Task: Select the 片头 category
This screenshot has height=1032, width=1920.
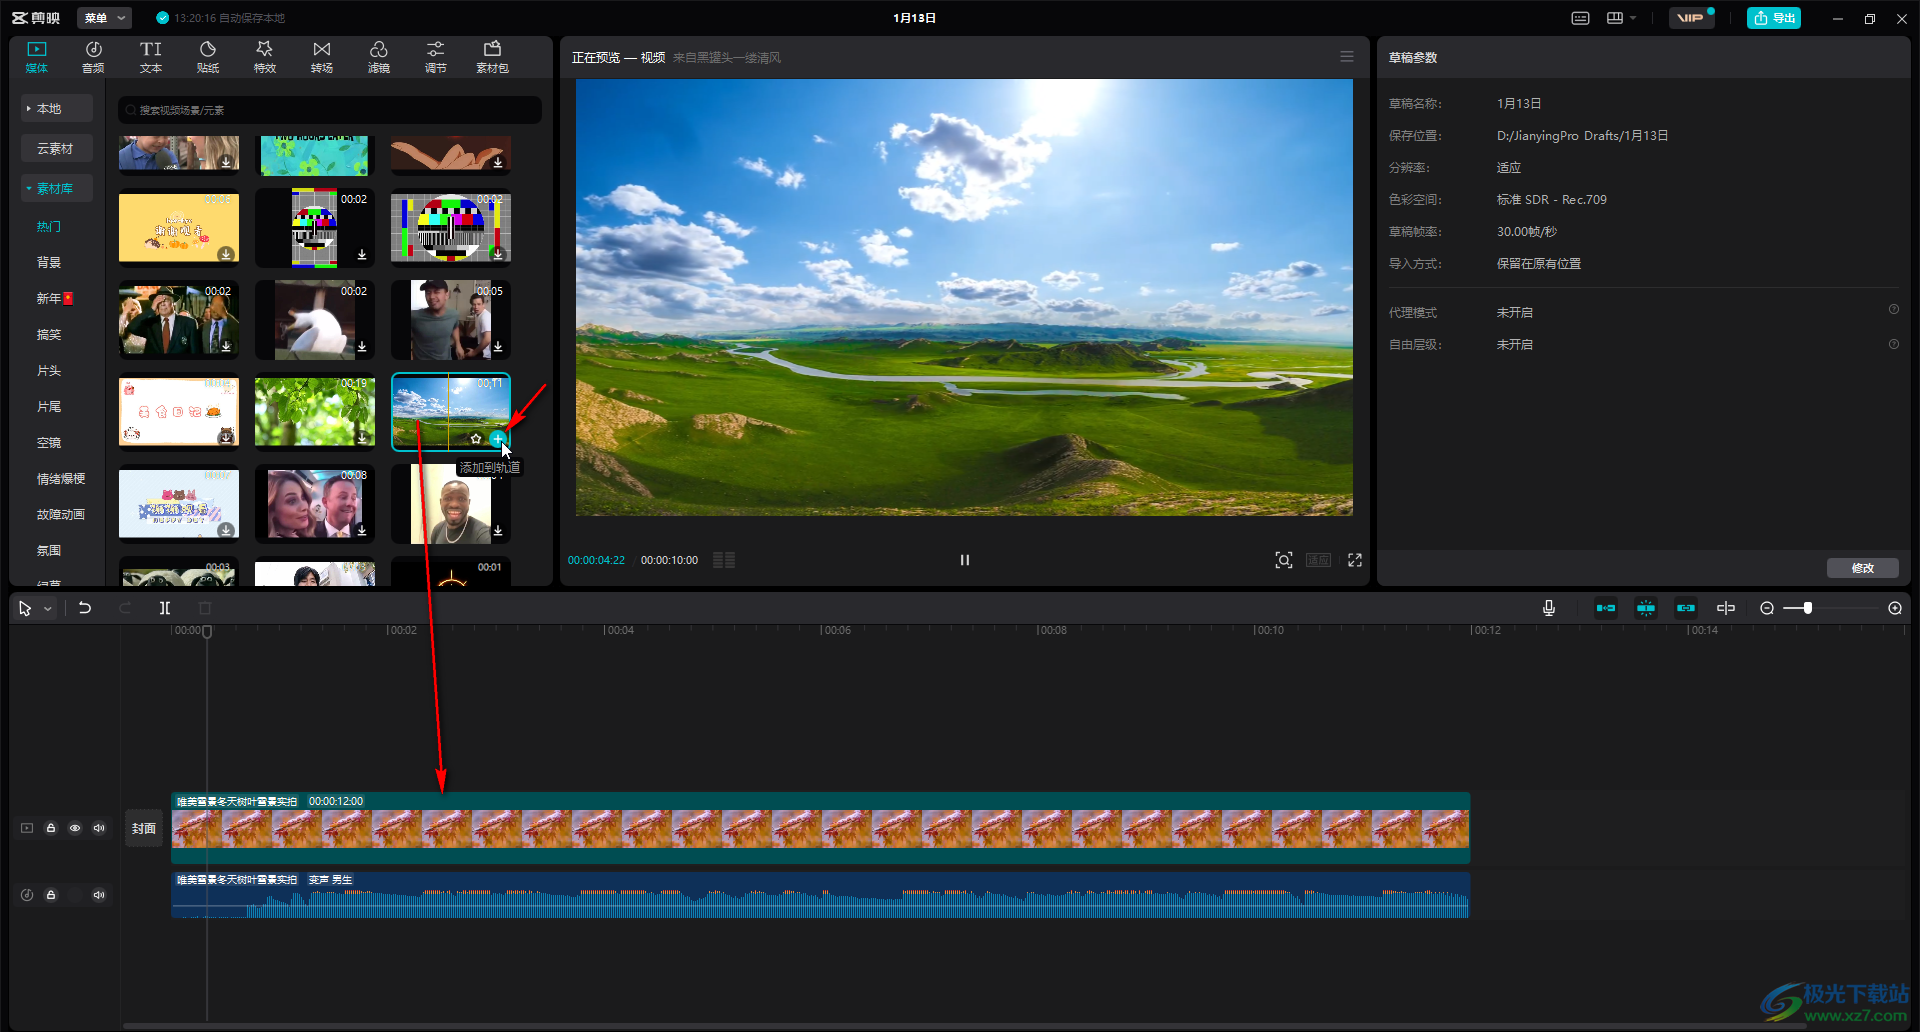Action: pyautogui.click(x=49, y=370)
